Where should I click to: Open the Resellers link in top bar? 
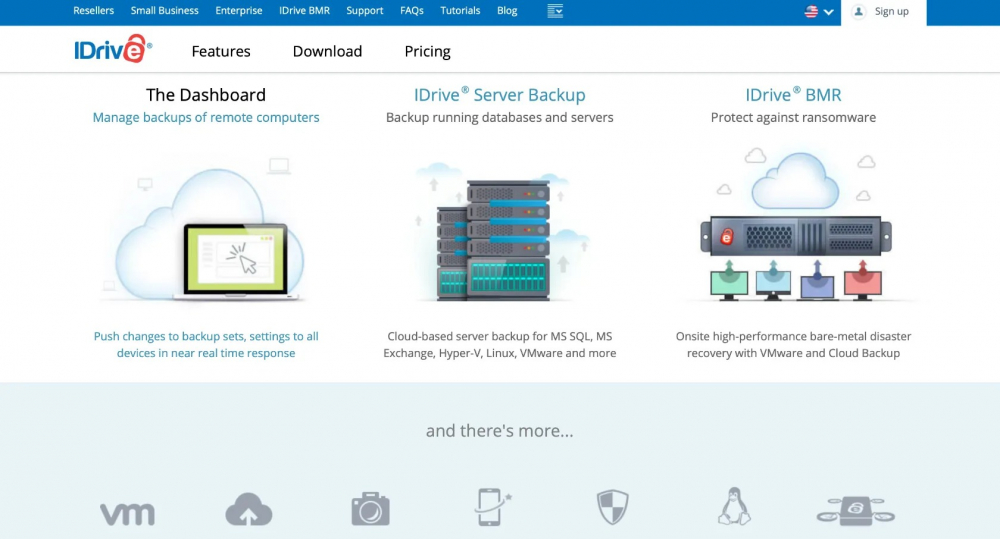click(x=94, y=11)
